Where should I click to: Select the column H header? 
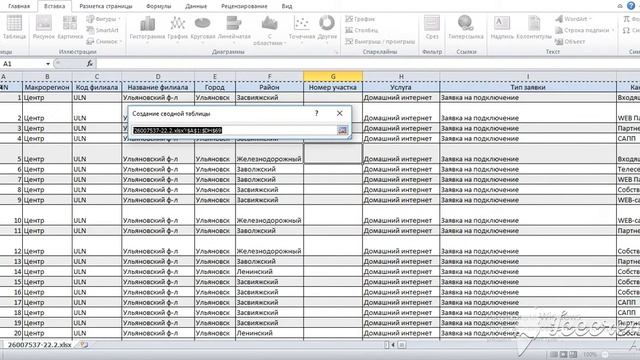click(401, 76)
